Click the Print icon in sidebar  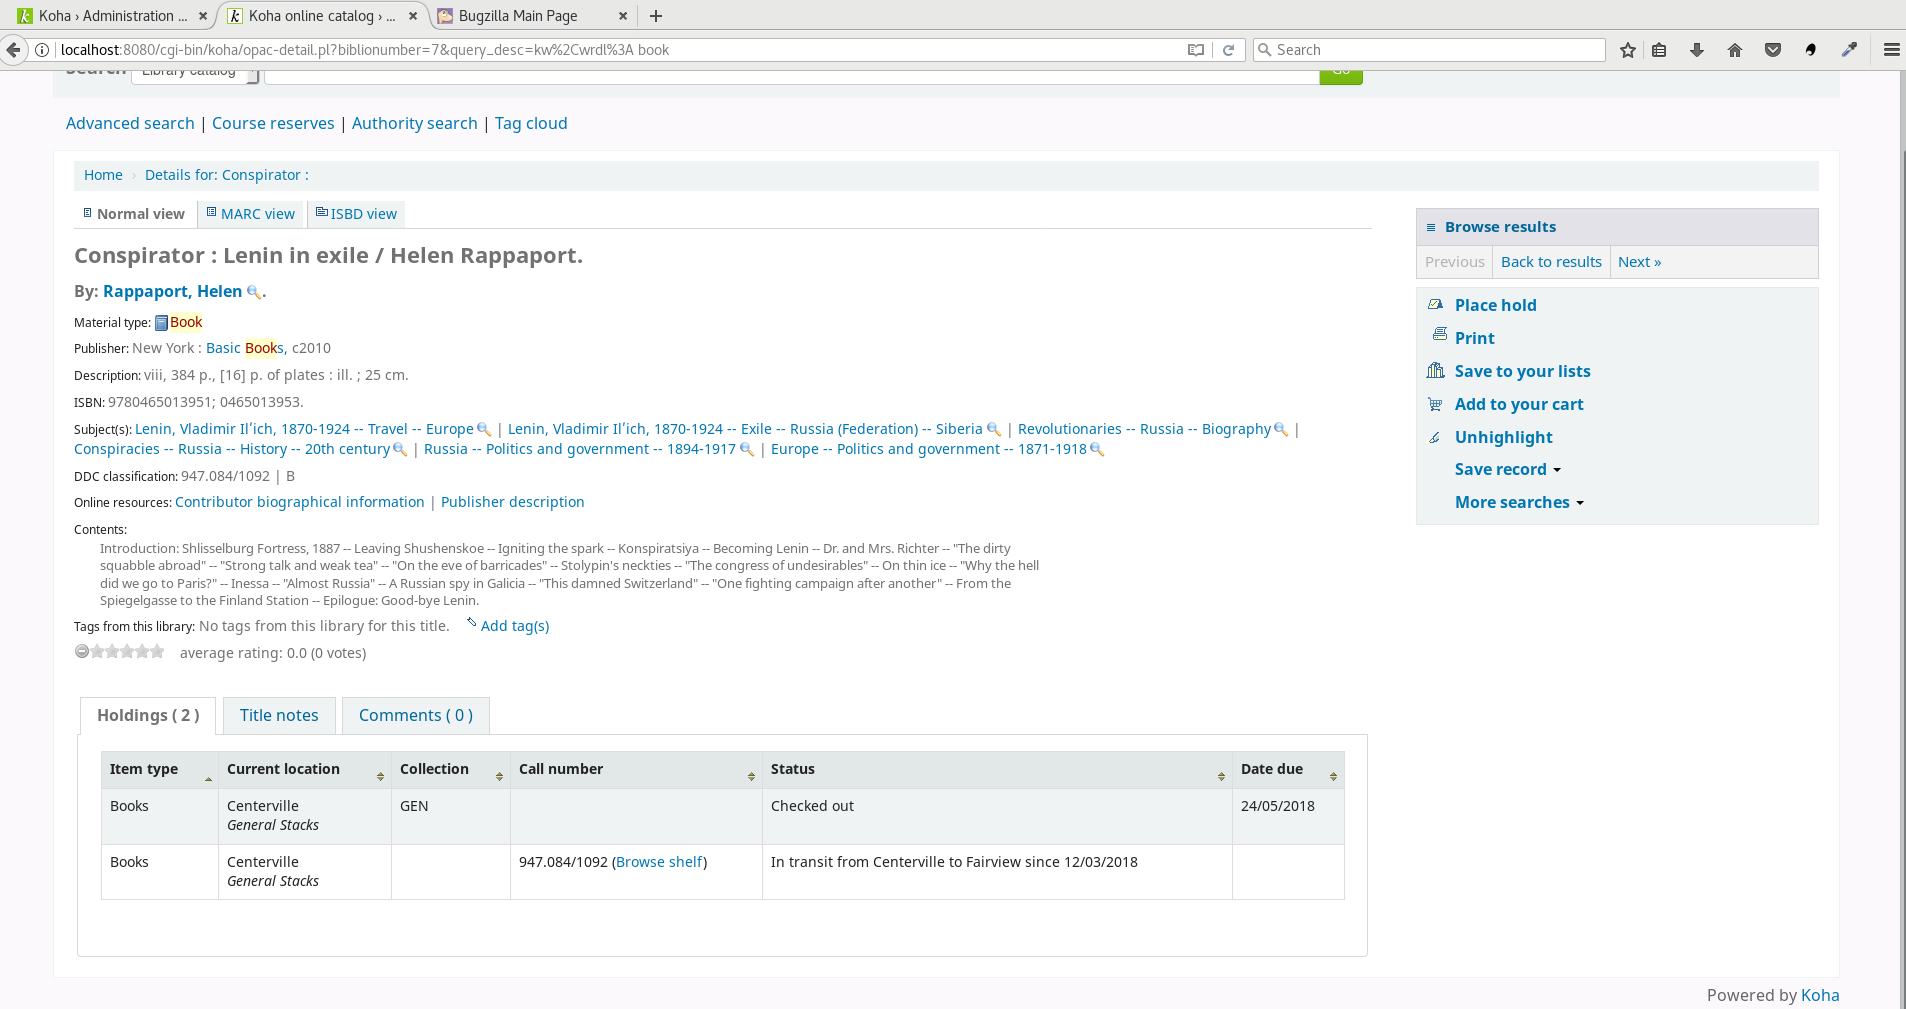coord(1440,335)
